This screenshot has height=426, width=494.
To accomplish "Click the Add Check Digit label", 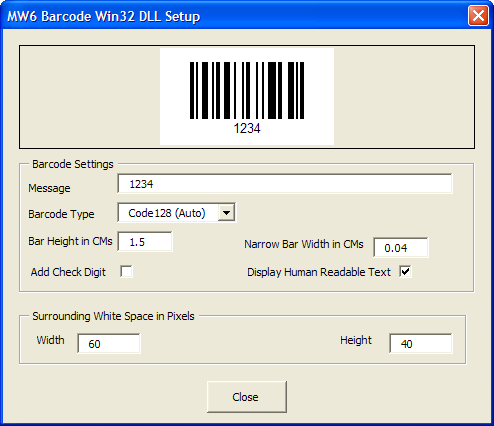I will coord(68,272).
